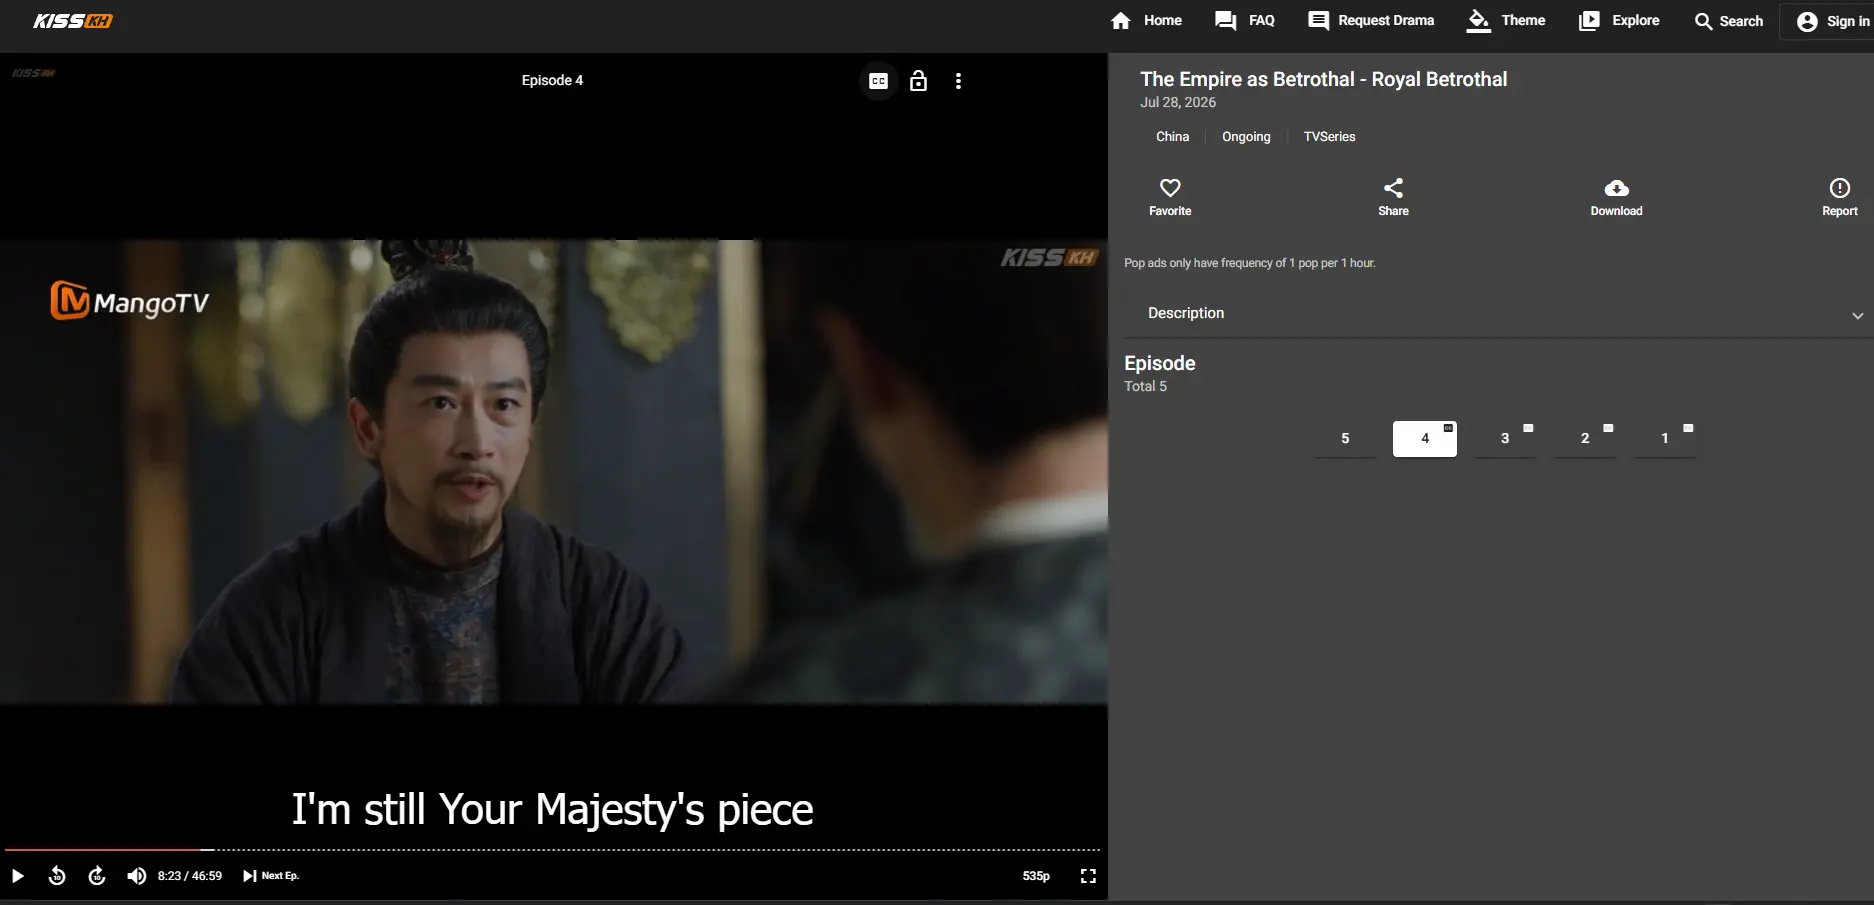Click the Ongoing status tag
1874x905 pixels.
pos(1246,137)
